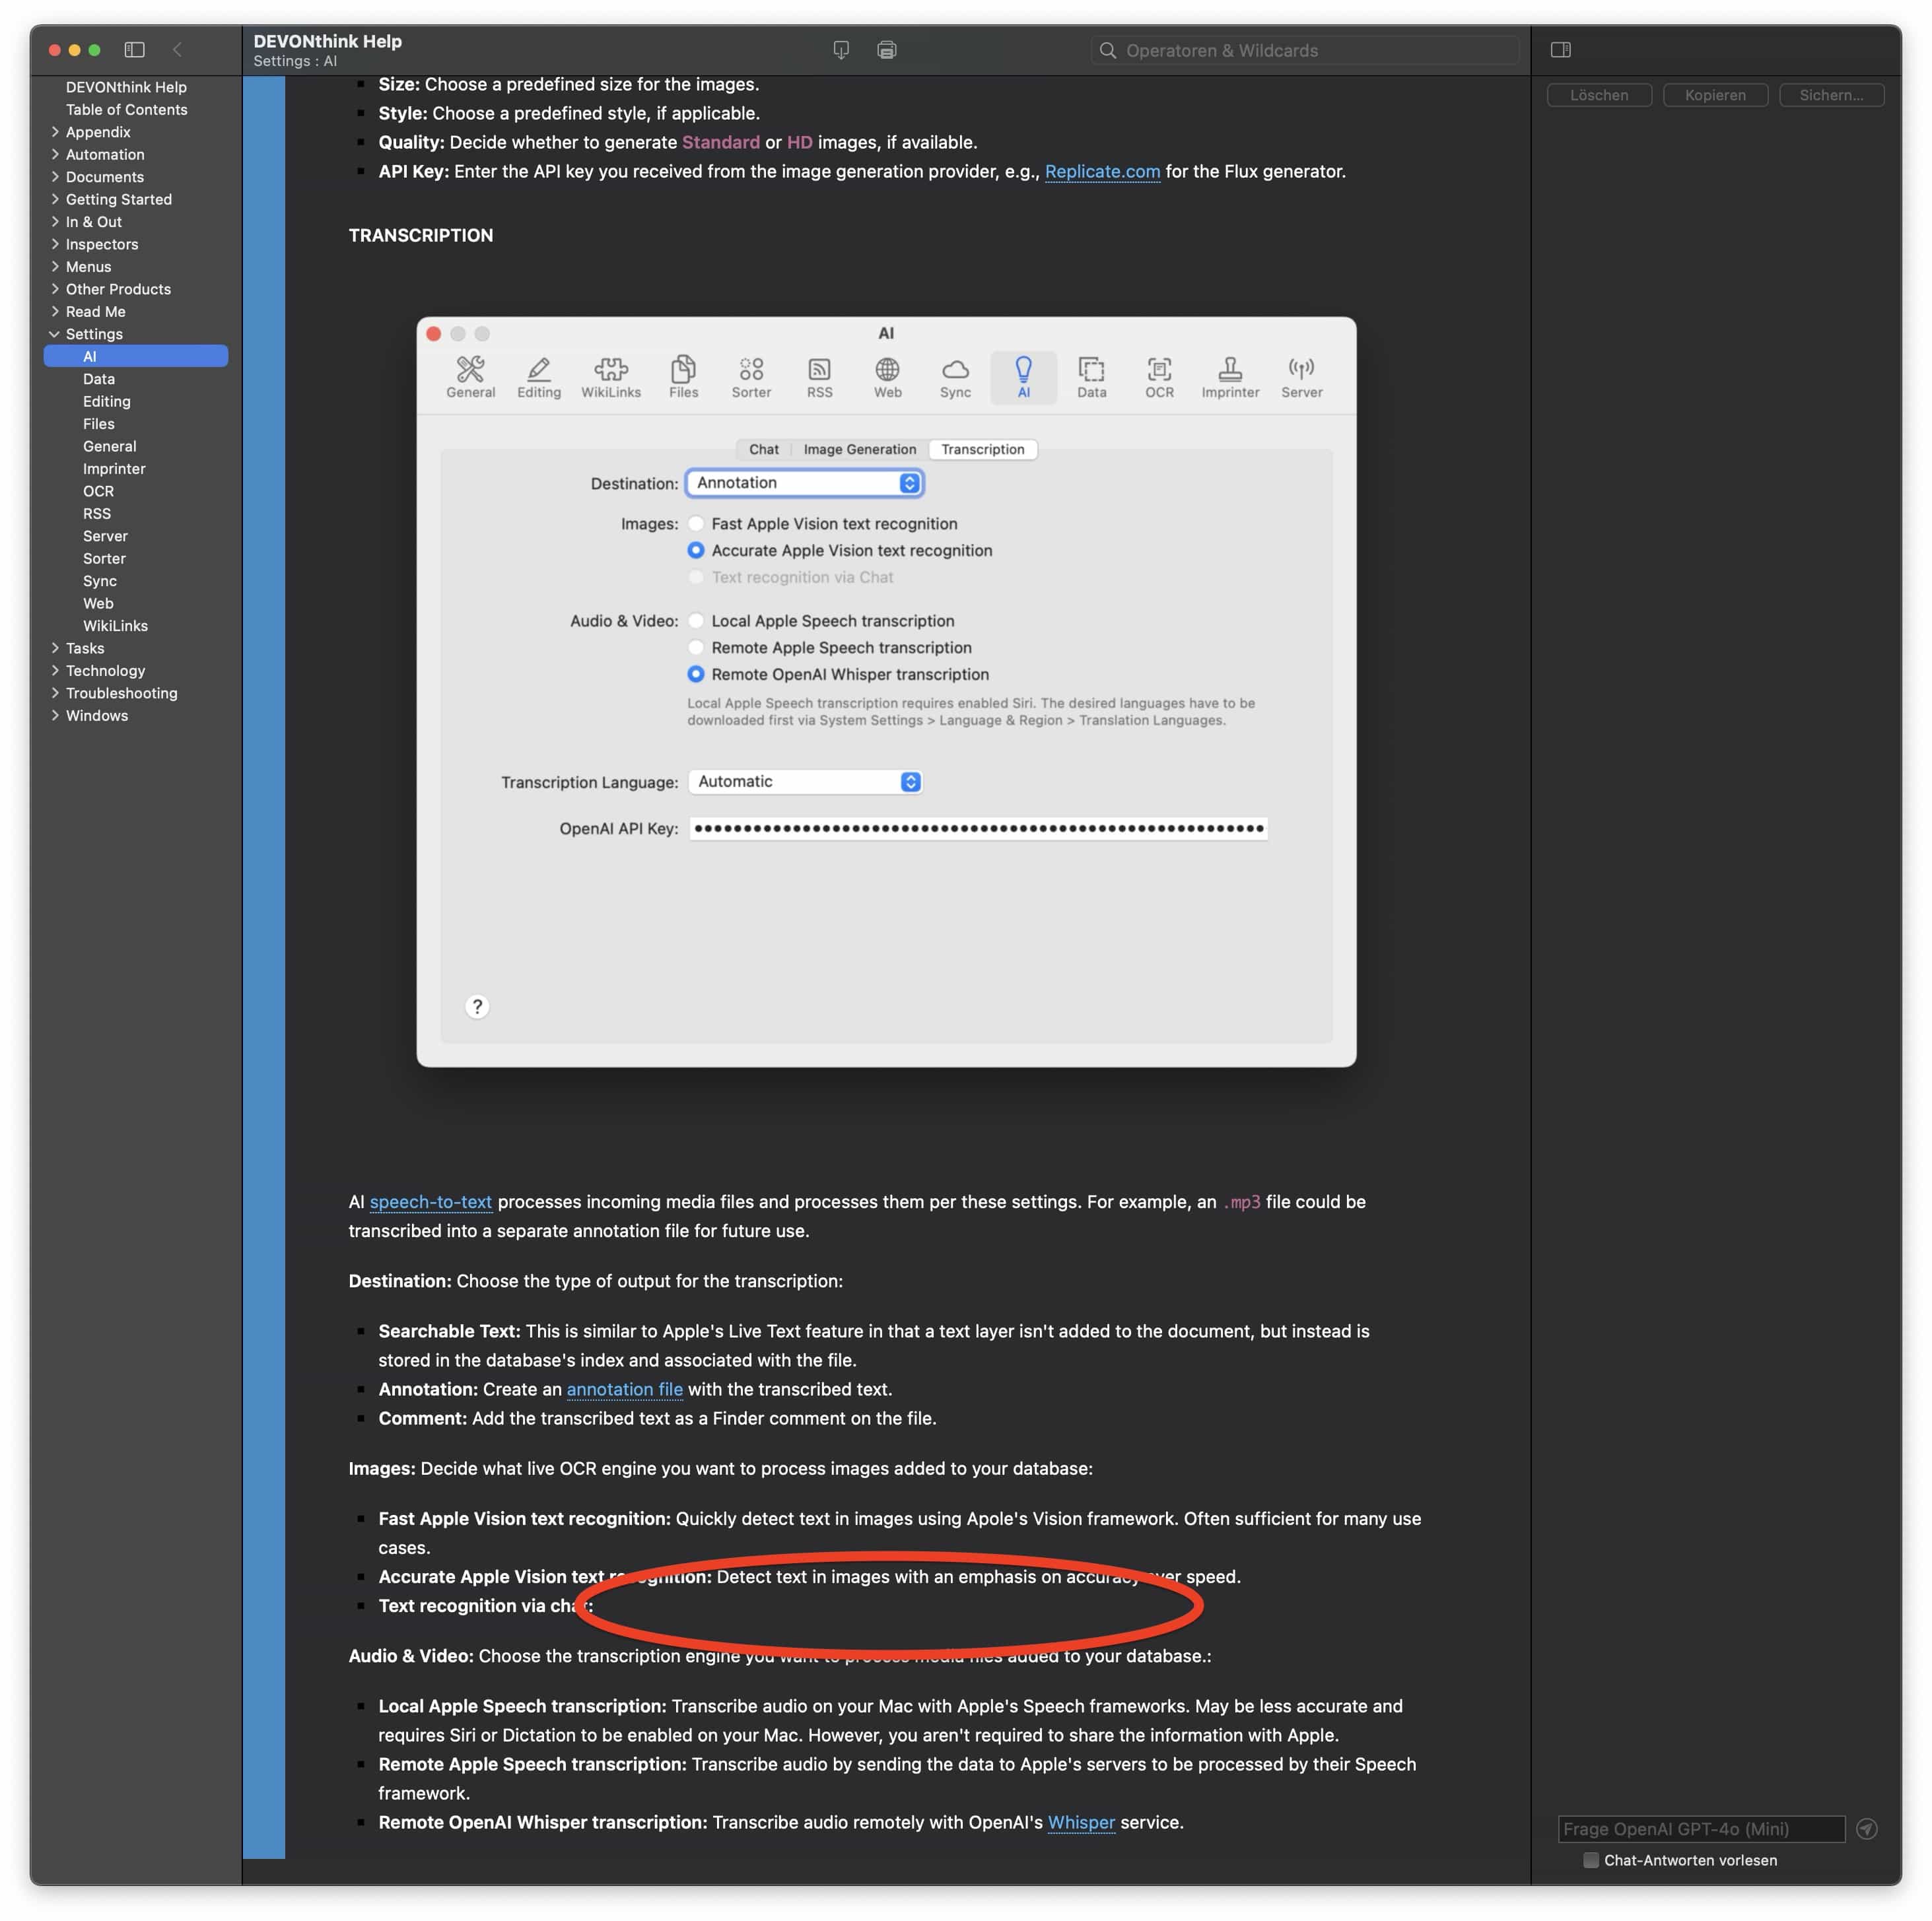Open the Web settings pane icon
This screenshot has width=1932, height=1921.
(888, 378)
